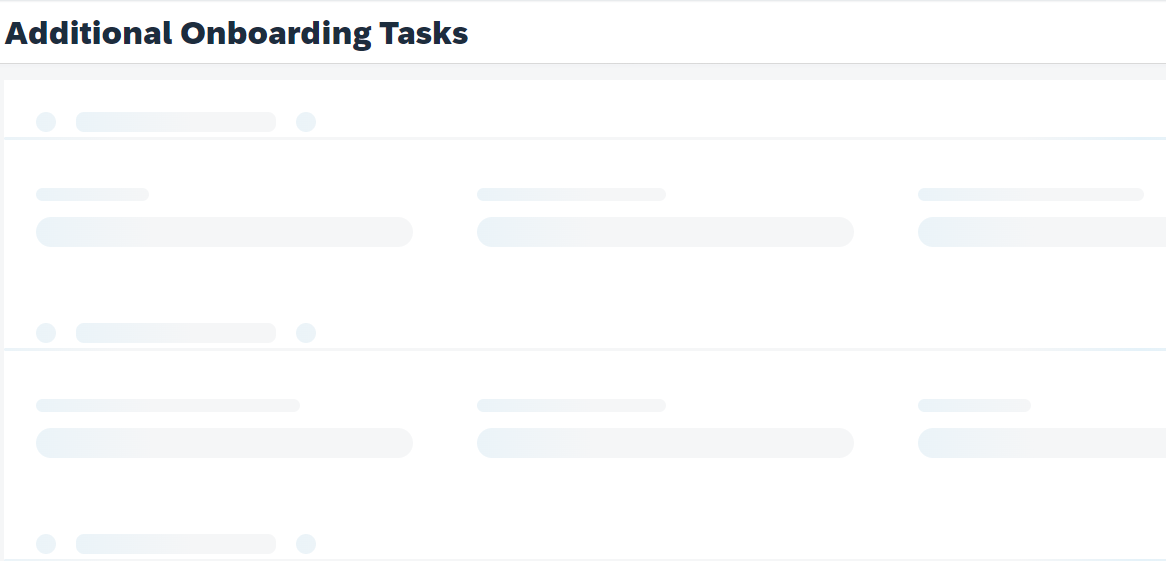Click the long label placeholder in second section's first column
This screenshot has width=1166, height=561.
coord(168,405)
